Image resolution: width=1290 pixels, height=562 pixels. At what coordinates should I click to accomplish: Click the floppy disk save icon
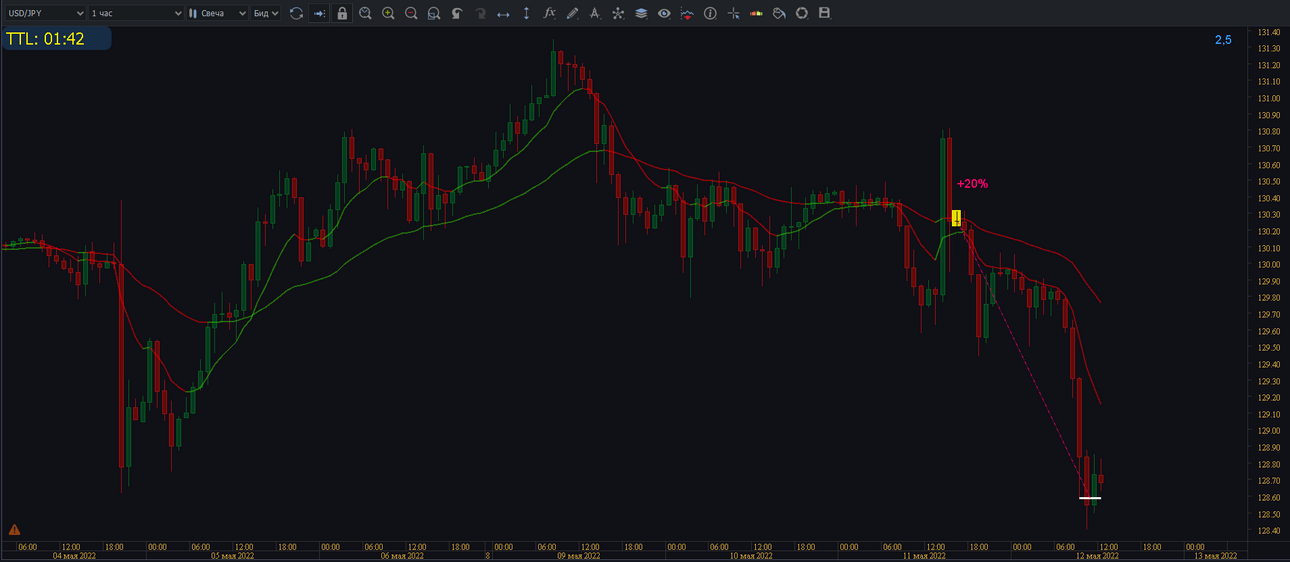[x=825, y=13]
